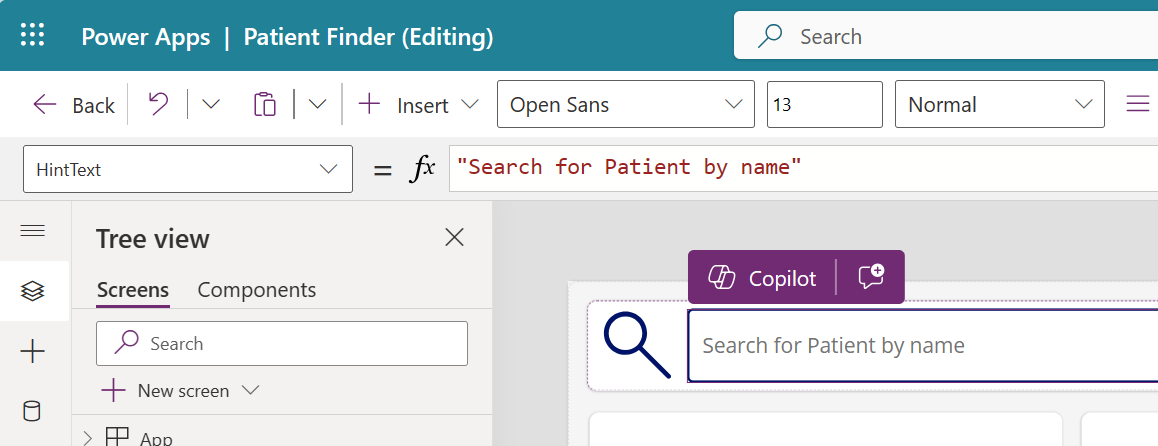Click the Copilot comment feedback icon

click(x=871, y=278)
